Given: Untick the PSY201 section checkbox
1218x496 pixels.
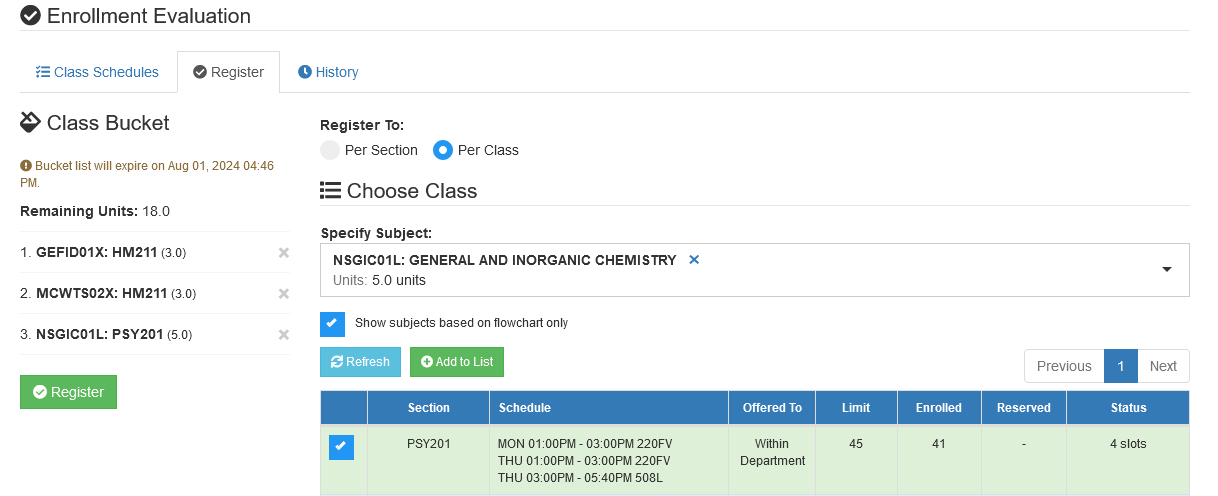Looking at the screenshot, I should pyautogui.click(x=341, y=447).
